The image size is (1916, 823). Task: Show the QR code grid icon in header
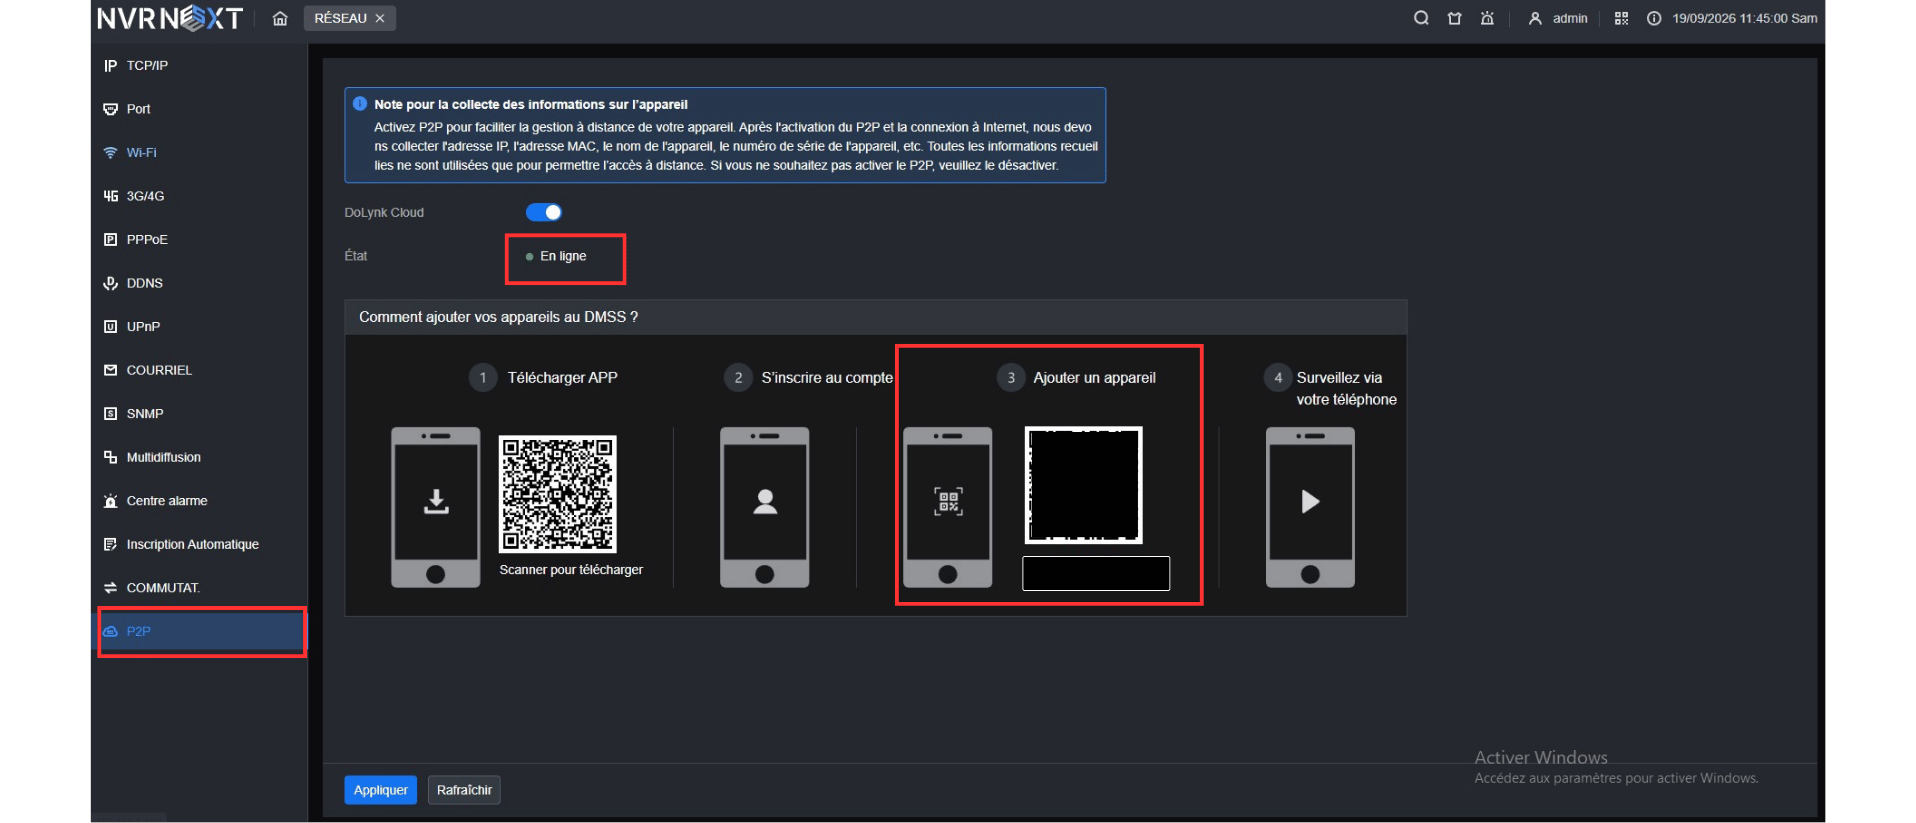[x=1621, y=18]
